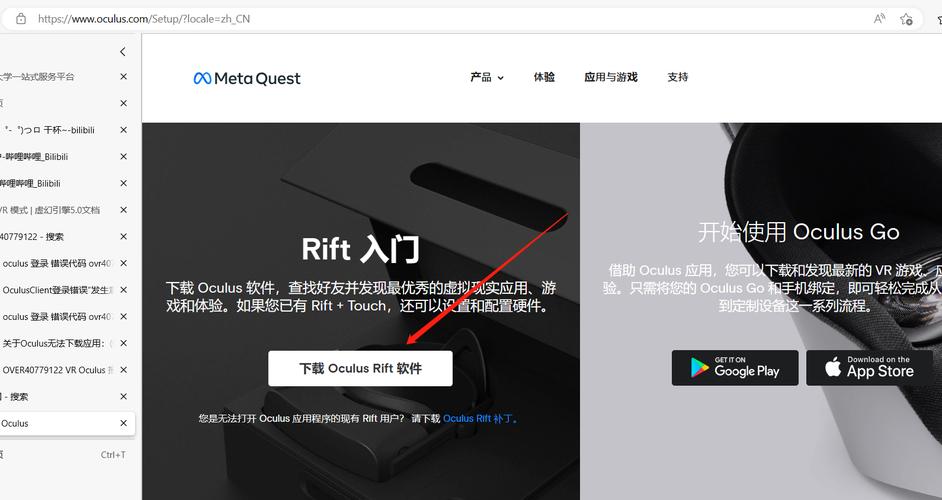This screenshot has height=500, width=942.
Task: Click the Meta Quest logo
Action: click(247, 78)
